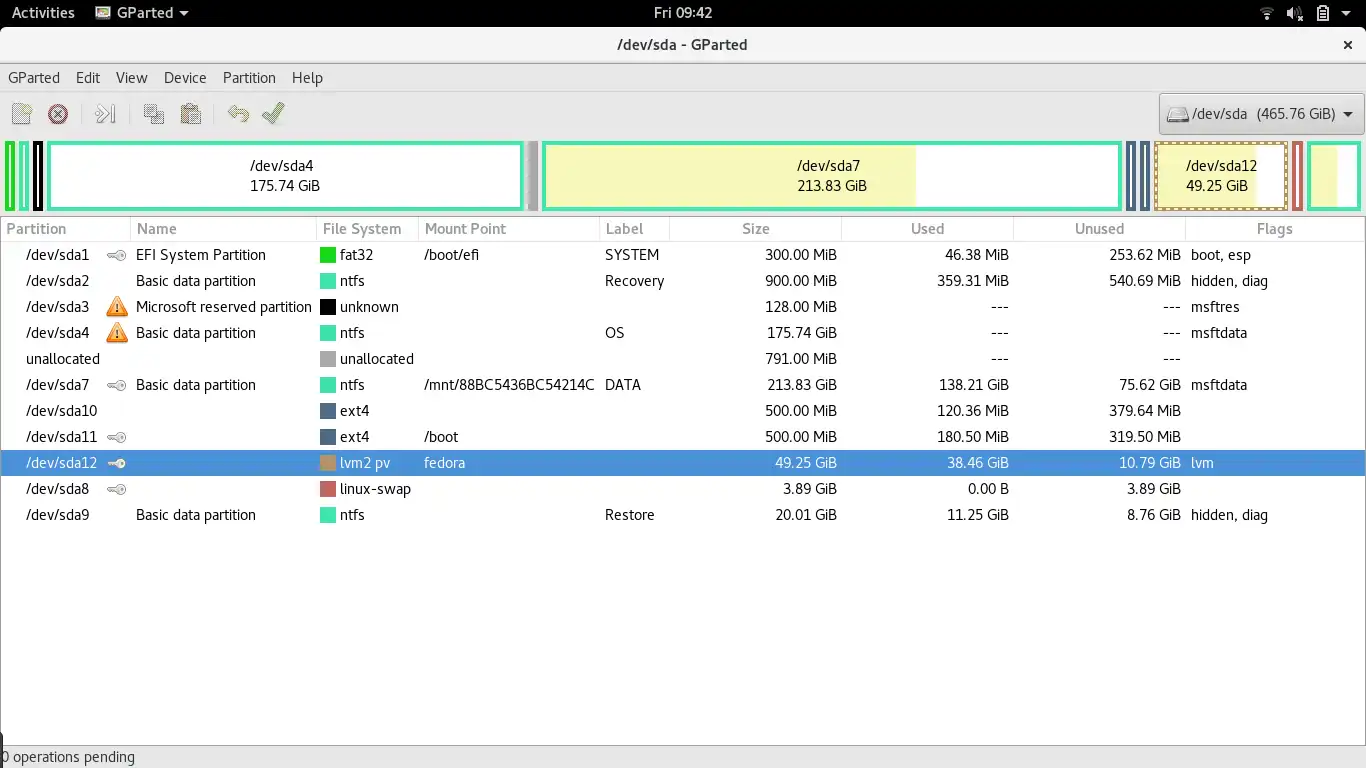
Task: Open the GParted app menu in top bar
Action: [x=142, y=13]
